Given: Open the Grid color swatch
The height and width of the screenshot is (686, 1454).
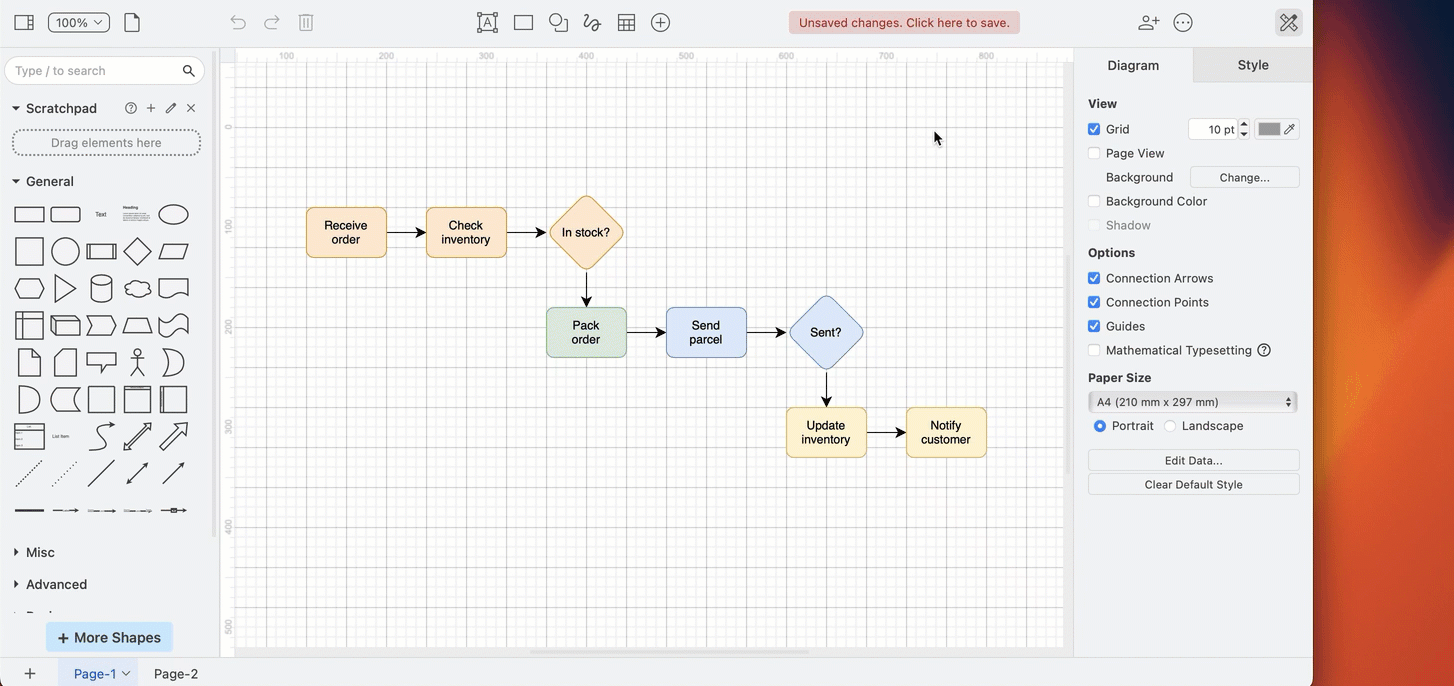Looking at the screenshot, I should pyautogui.click(x=1270, y=129).
